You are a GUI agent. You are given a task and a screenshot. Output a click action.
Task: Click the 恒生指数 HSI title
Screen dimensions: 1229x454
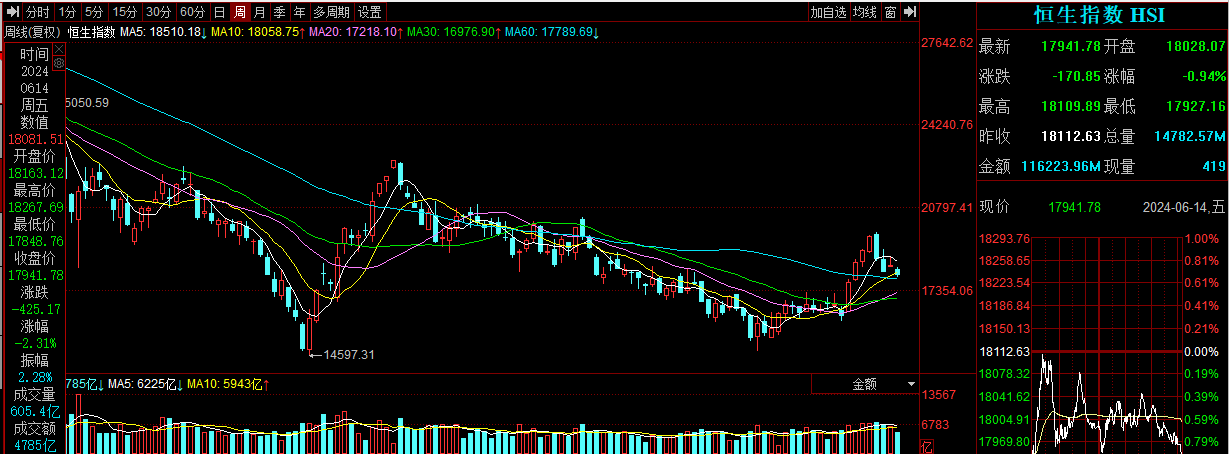[x=1099, y=16]
